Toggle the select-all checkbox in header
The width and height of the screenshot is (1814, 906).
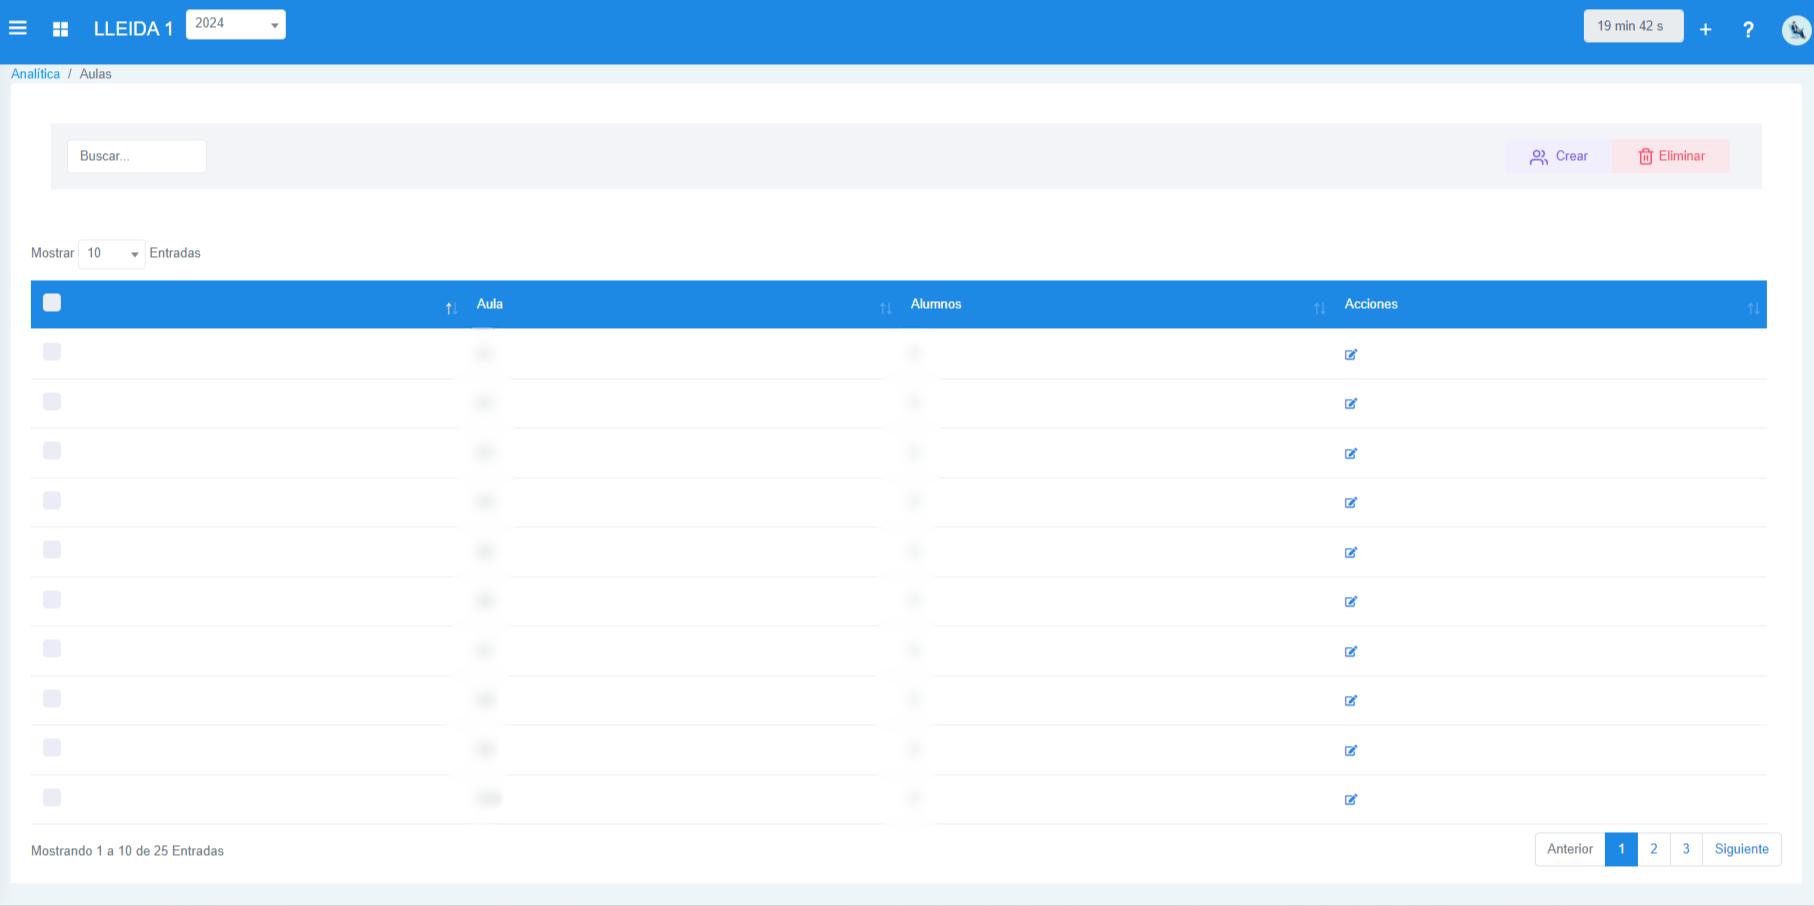[x=52, y=302]
